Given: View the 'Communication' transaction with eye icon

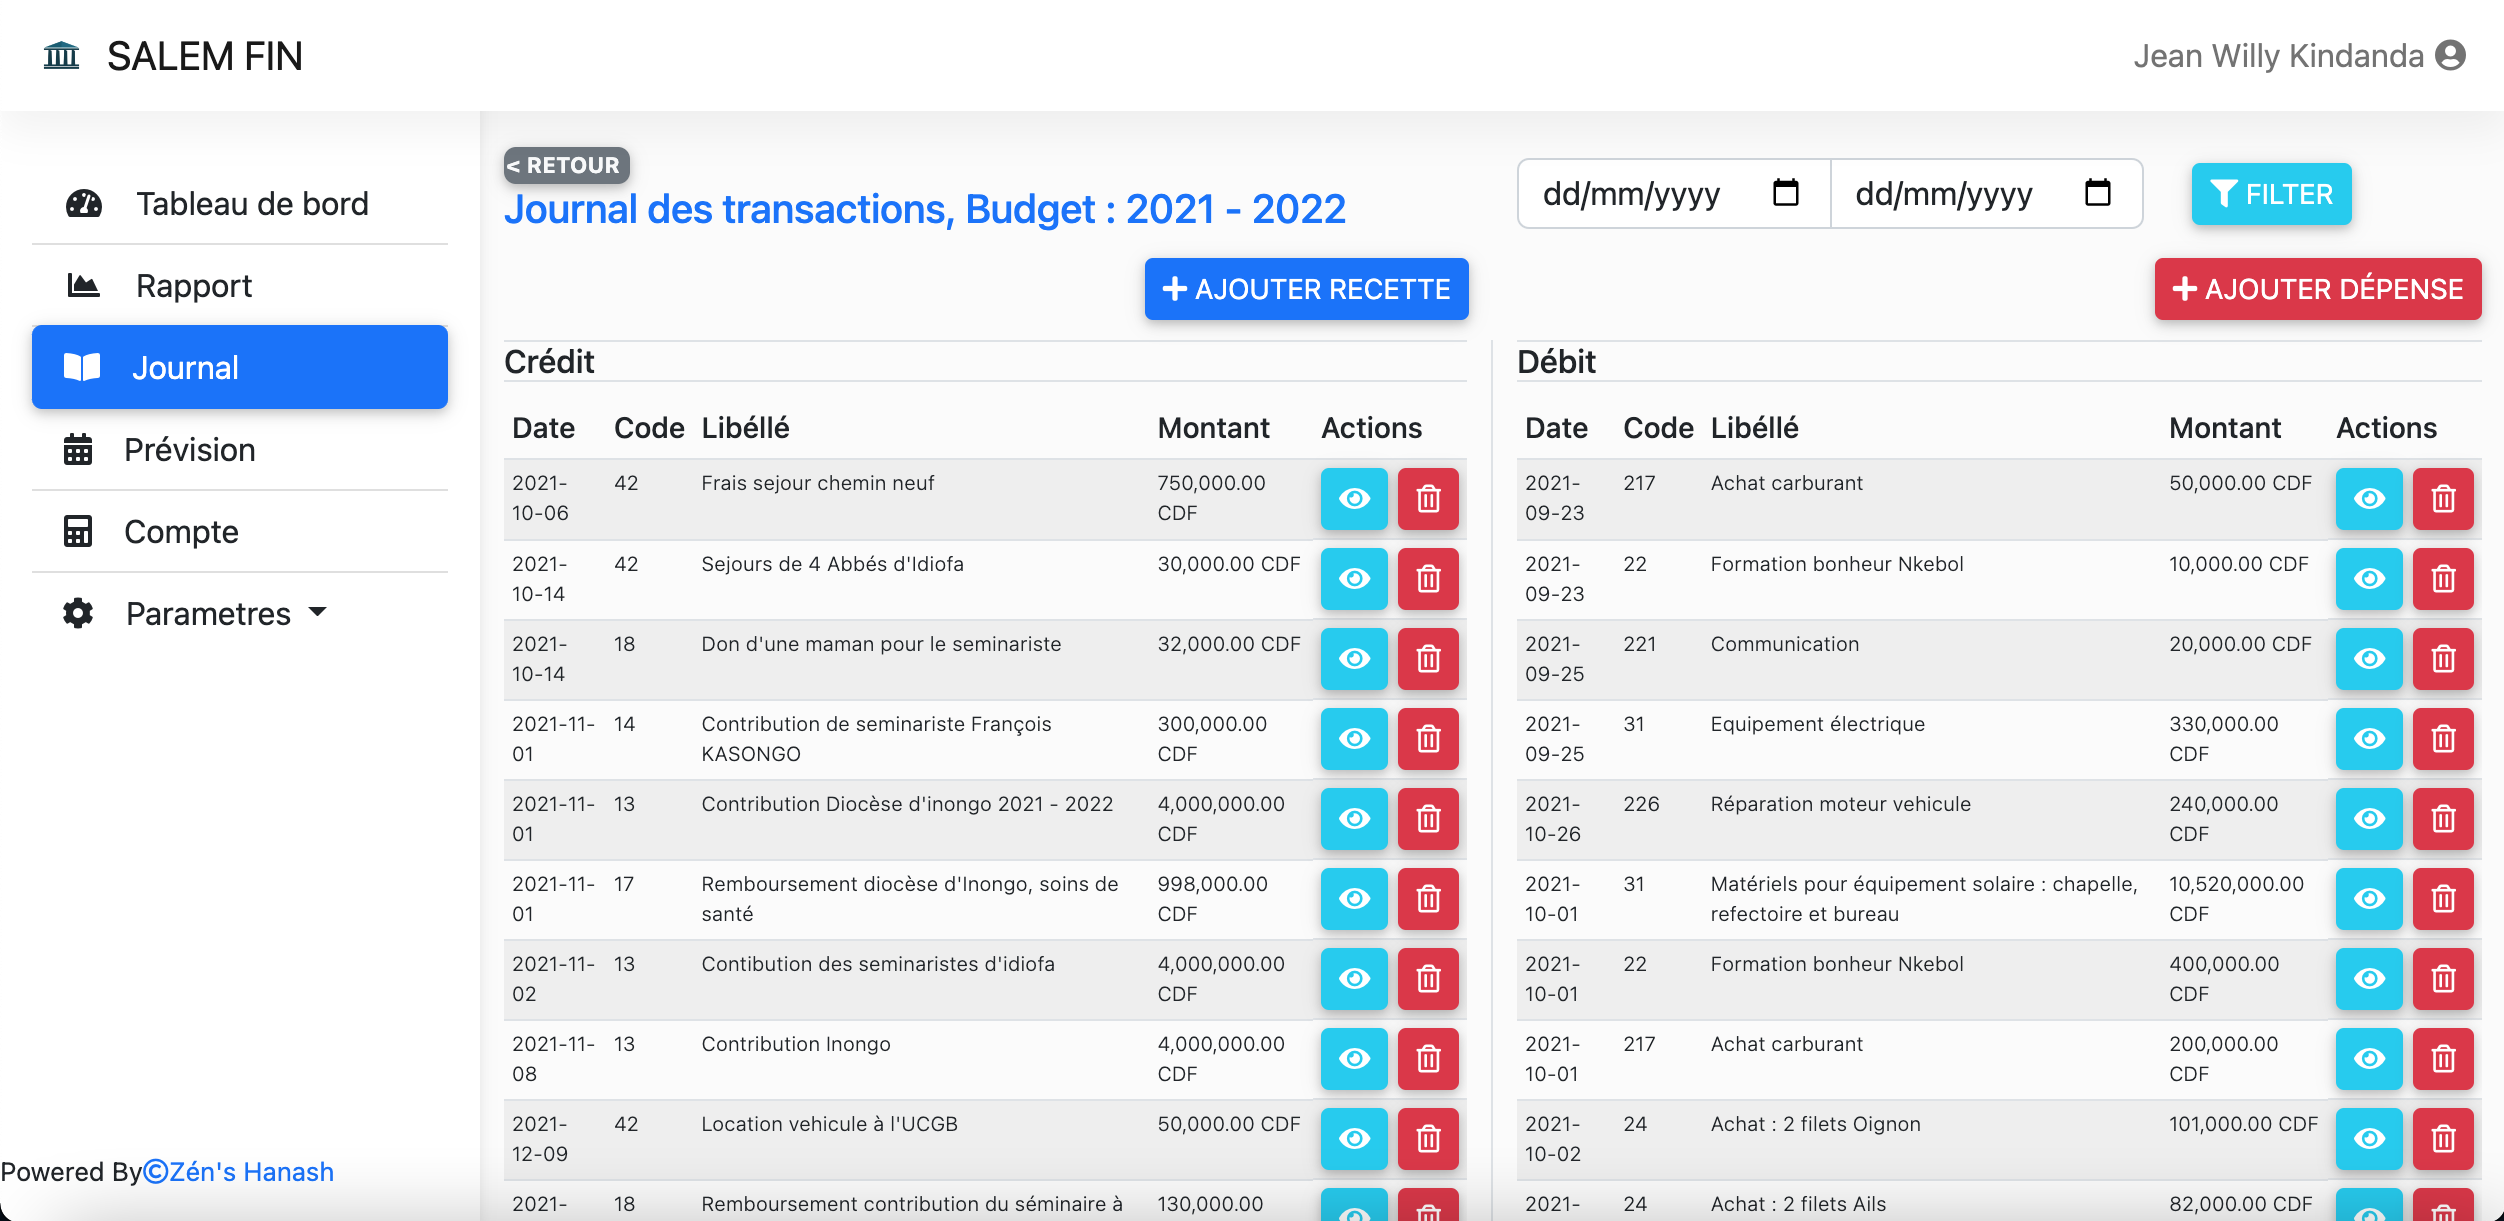Looking at the screenshot, I should [x=2369, y=658].
